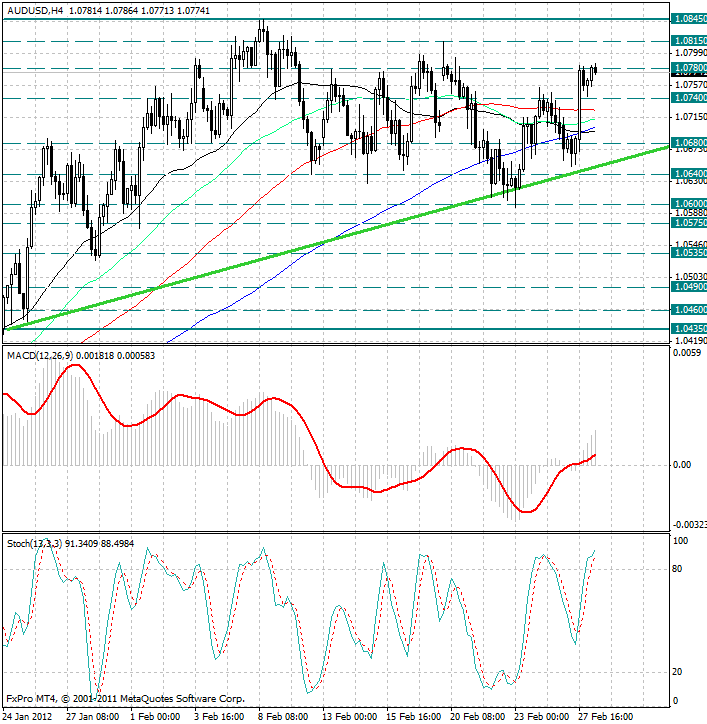Click the 1.0490 price level label

[x=689, y=287]
